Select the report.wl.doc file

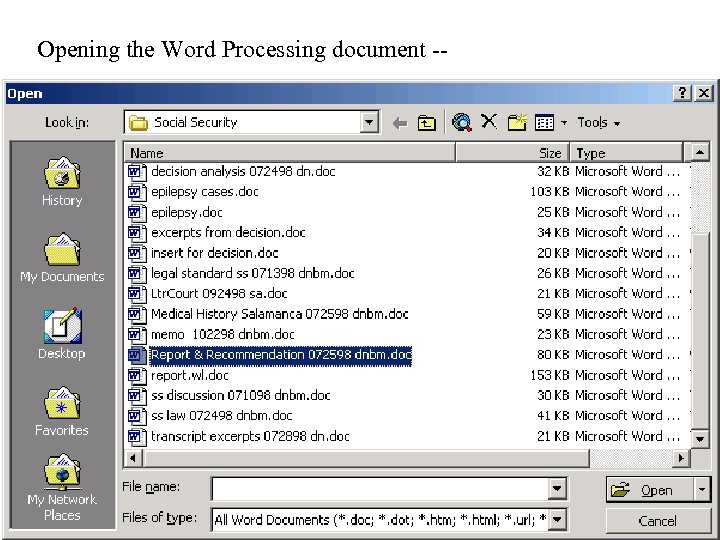point(190,376)
